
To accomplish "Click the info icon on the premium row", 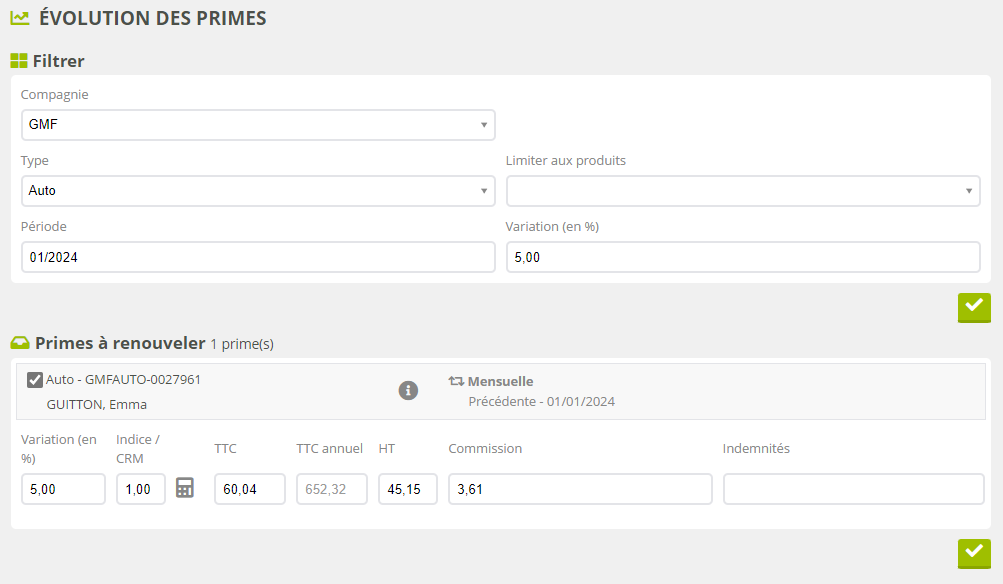I will [408, 390].
